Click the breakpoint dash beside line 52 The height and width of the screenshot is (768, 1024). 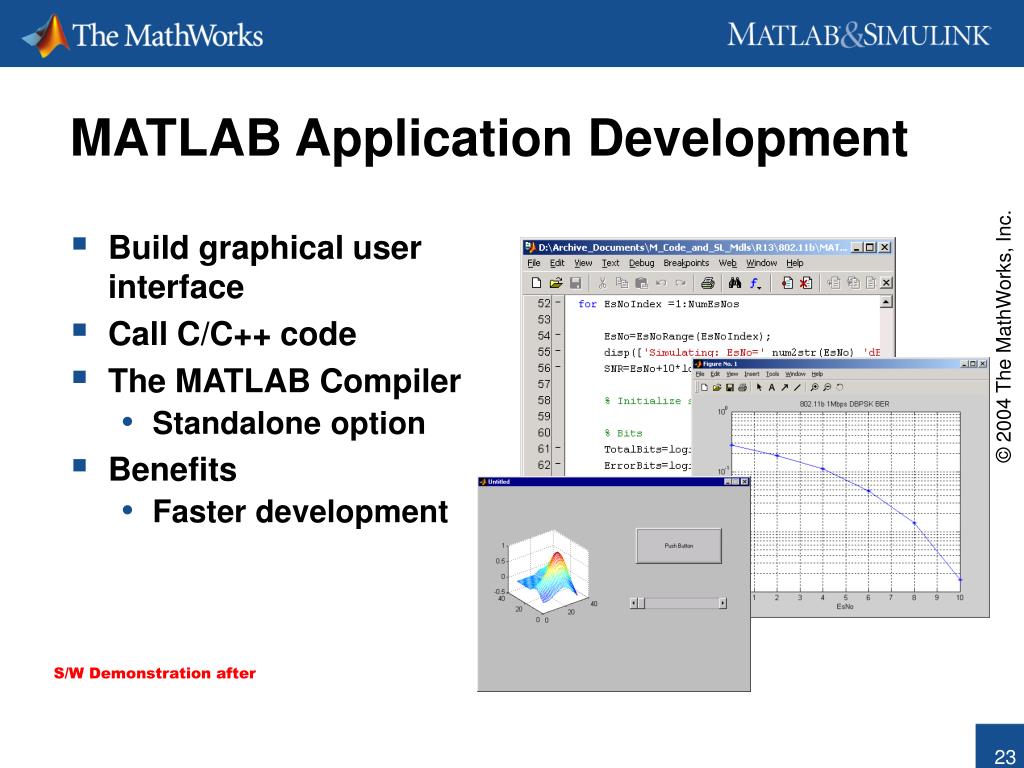tap(558, 304)
